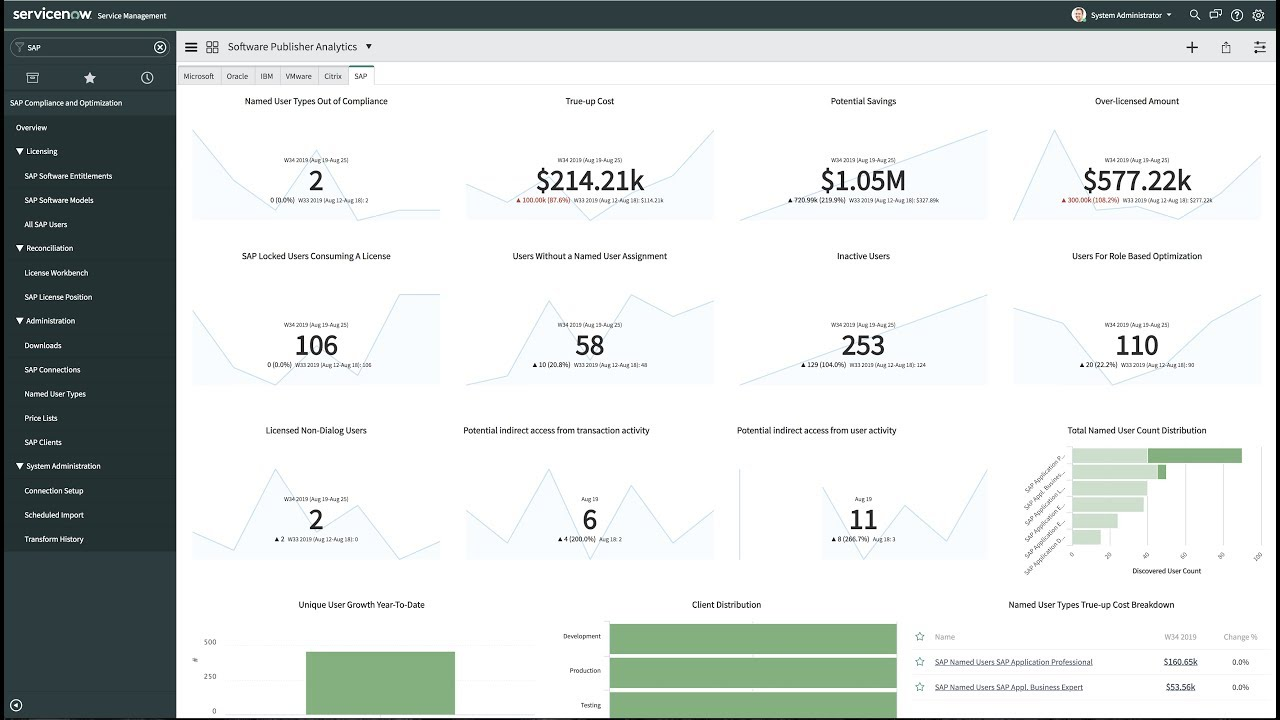The width and height of the screenshot is (1280, 720).
Task: Open the $160.65k cost value link
Action: pyautogui.click(x=1180, y=662)
